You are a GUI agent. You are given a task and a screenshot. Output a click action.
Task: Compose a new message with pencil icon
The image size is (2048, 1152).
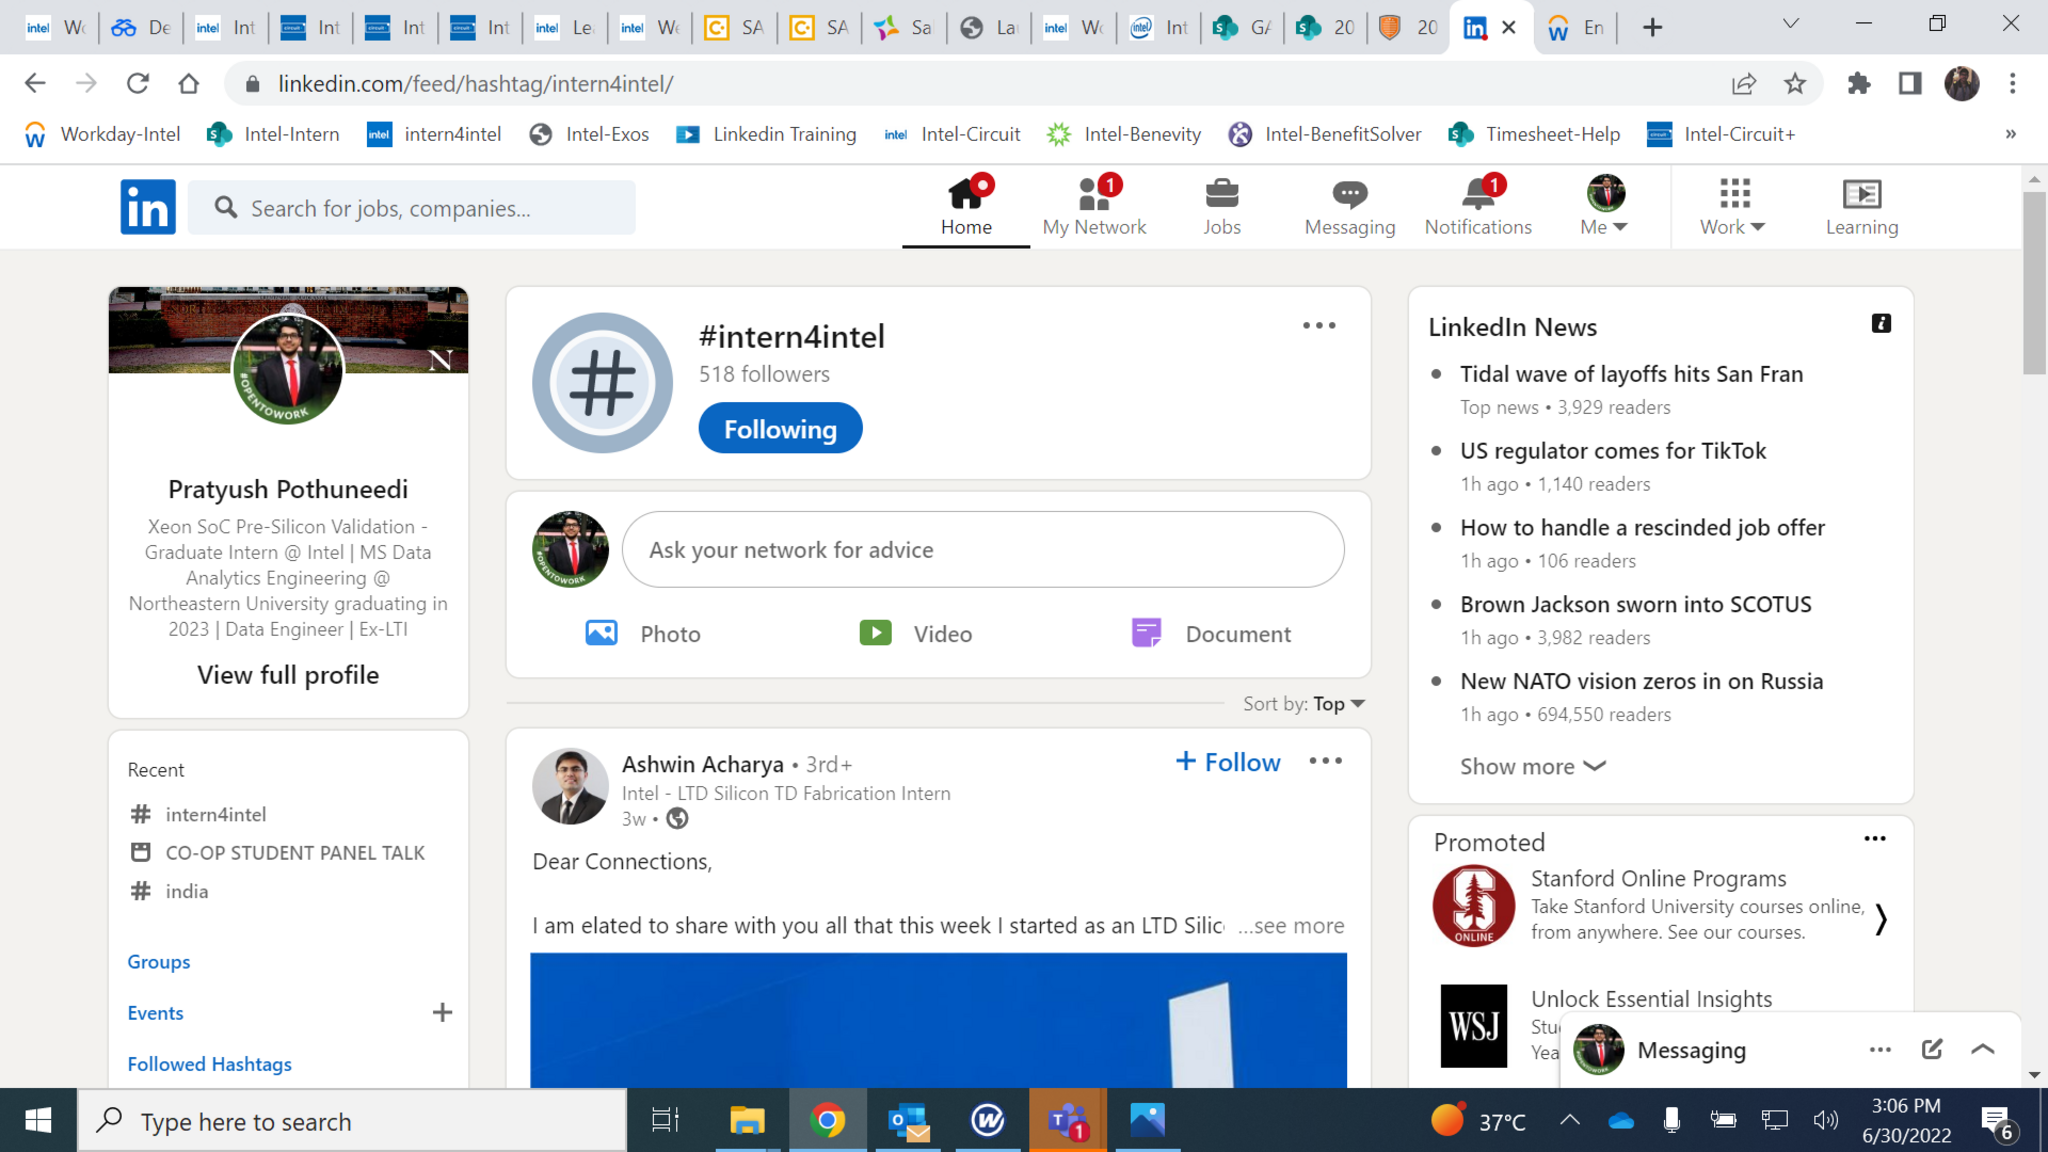pos(1932,1049)
